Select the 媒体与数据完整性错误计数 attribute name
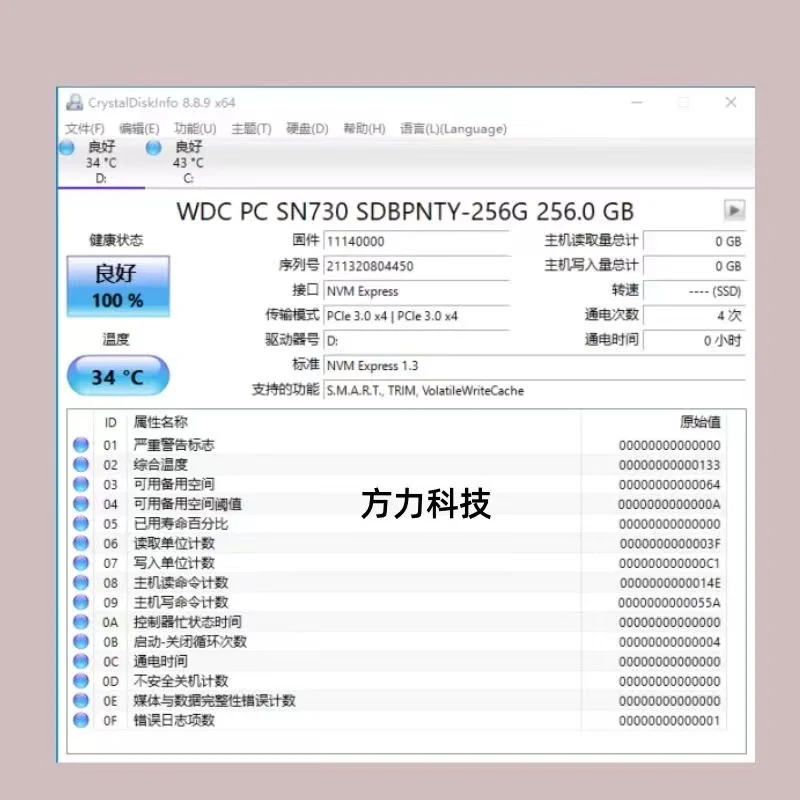The height and width of the screenshot is (800, 800). pyautogui.click(x=214, y=701)
